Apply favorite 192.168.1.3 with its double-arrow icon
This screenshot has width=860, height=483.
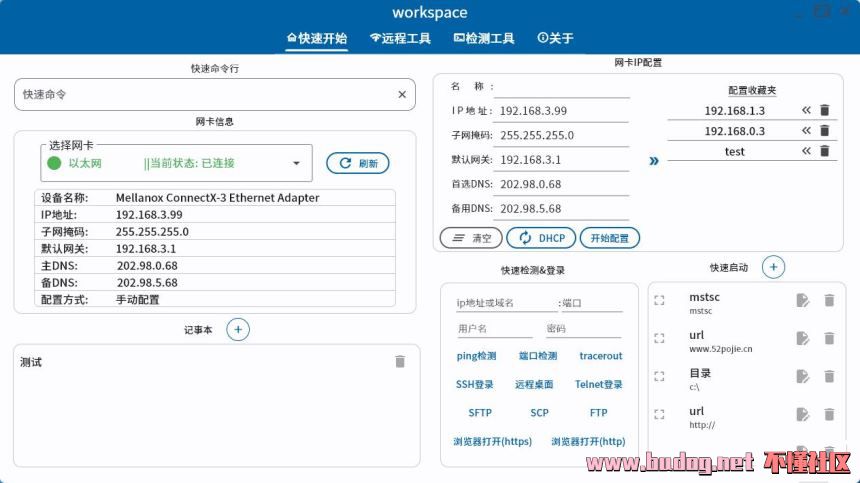[806, 110]
